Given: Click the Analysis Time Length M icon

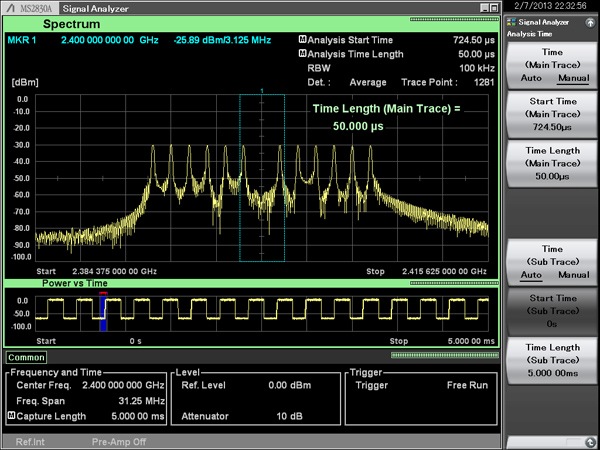Looking at the screenshot, I should (302, 54).
